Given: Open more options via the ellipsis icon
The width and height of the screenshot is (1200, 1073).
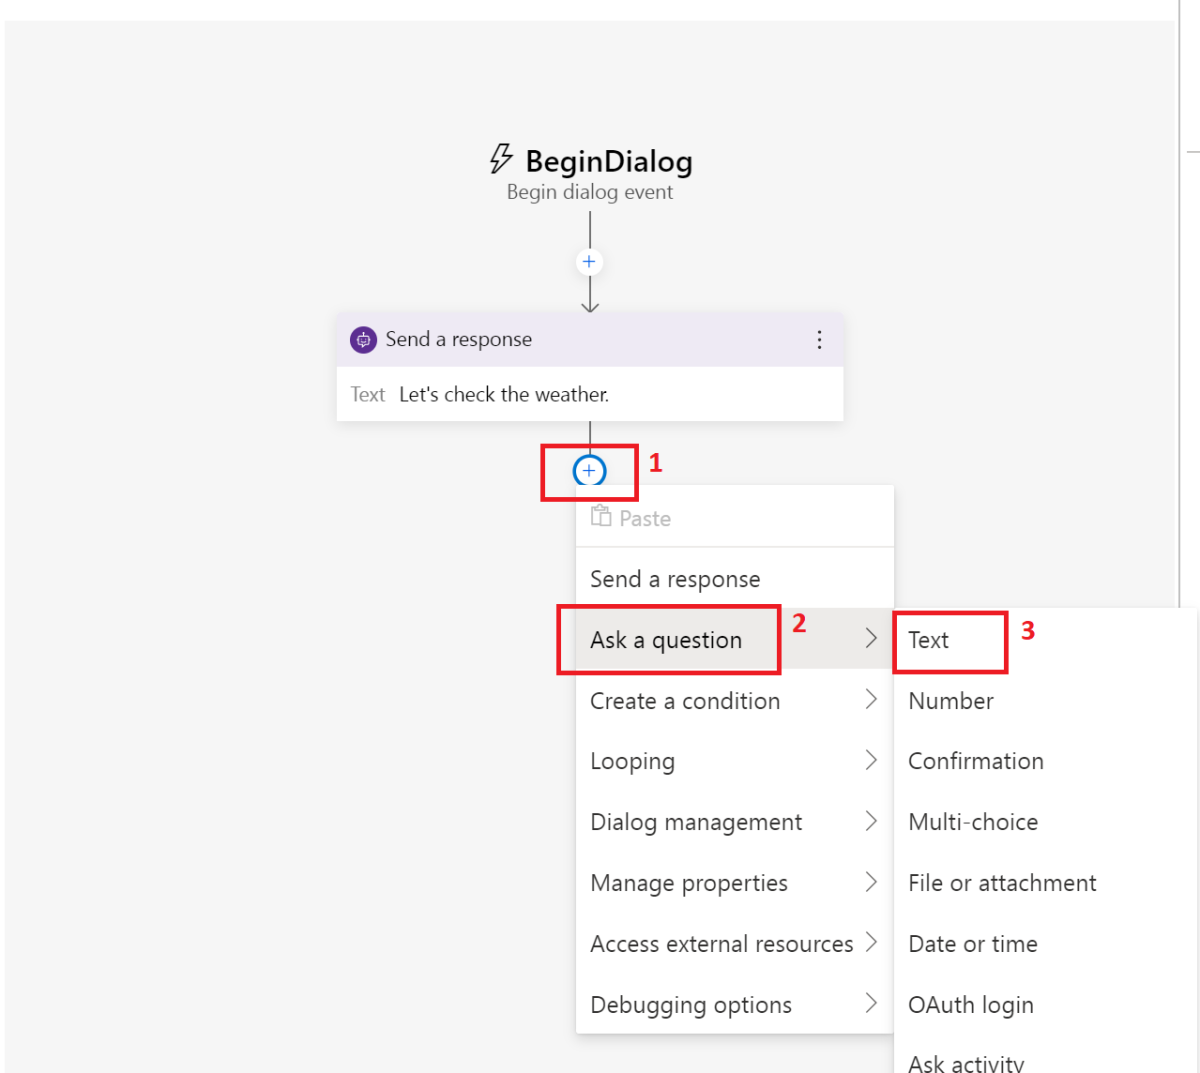Looking at the screenshot, I should [x=819, y=340].
